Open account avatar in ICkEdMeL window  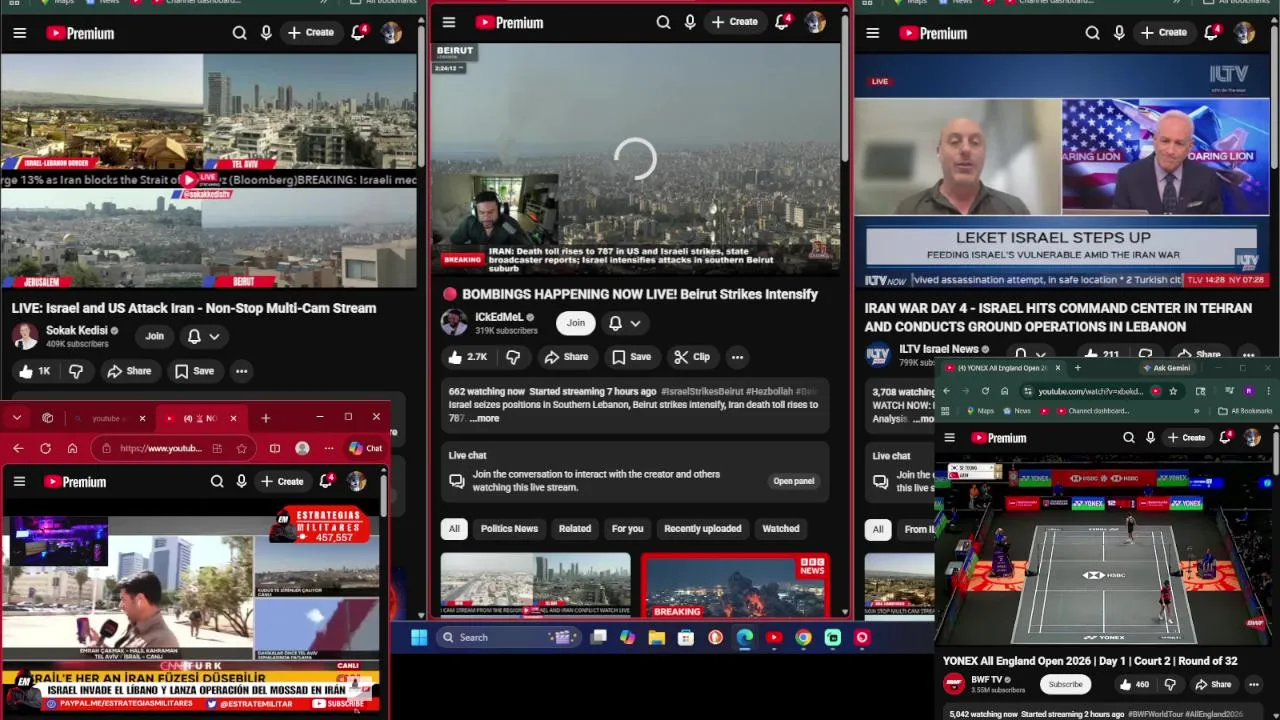click(815, 22)
